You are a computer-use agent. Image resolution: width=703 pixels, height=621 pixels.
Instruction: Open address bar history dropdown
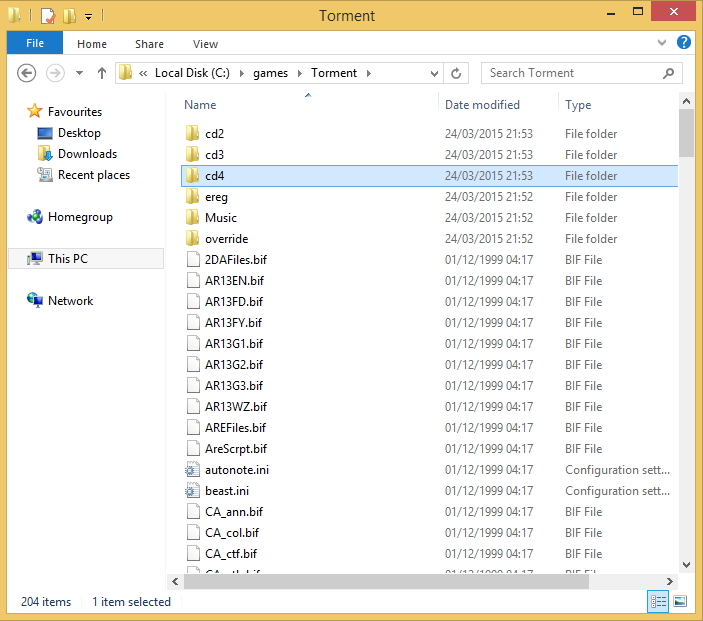(434, 73)
